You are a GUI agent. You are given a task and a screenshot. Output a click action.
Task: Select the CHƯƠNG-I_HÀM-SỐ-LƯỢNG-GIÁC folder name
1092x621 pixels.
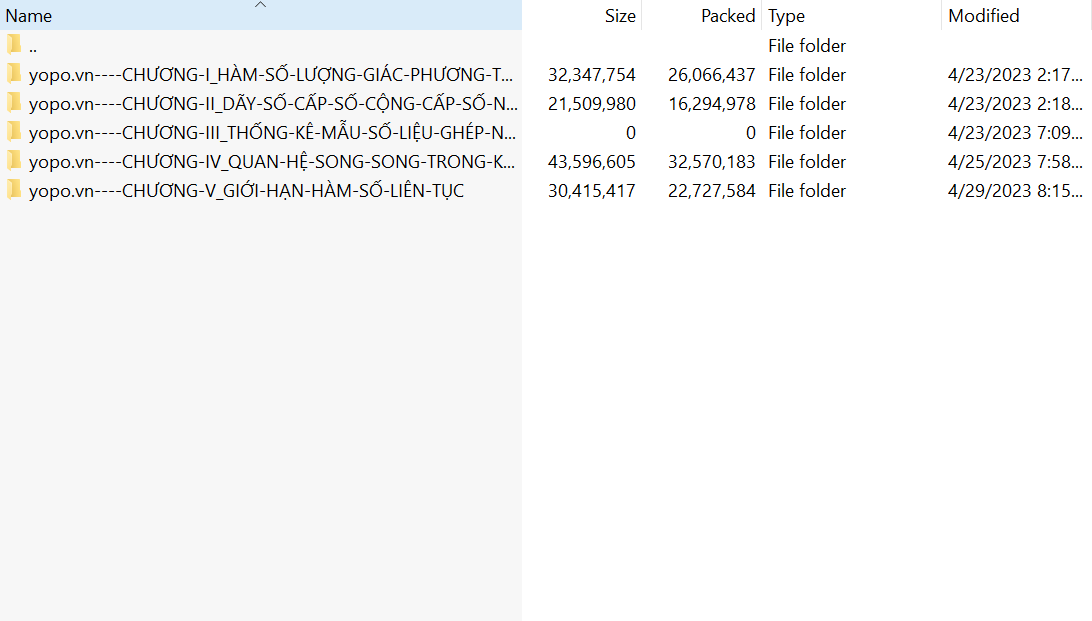pyautogui.click(x=272, y=75)
